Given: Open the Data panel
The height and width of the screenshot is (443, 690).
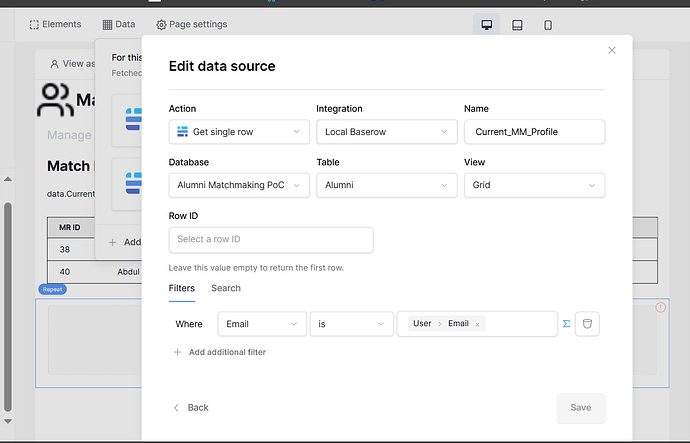Looking at the screenshot, I should [x=119, y=25].
